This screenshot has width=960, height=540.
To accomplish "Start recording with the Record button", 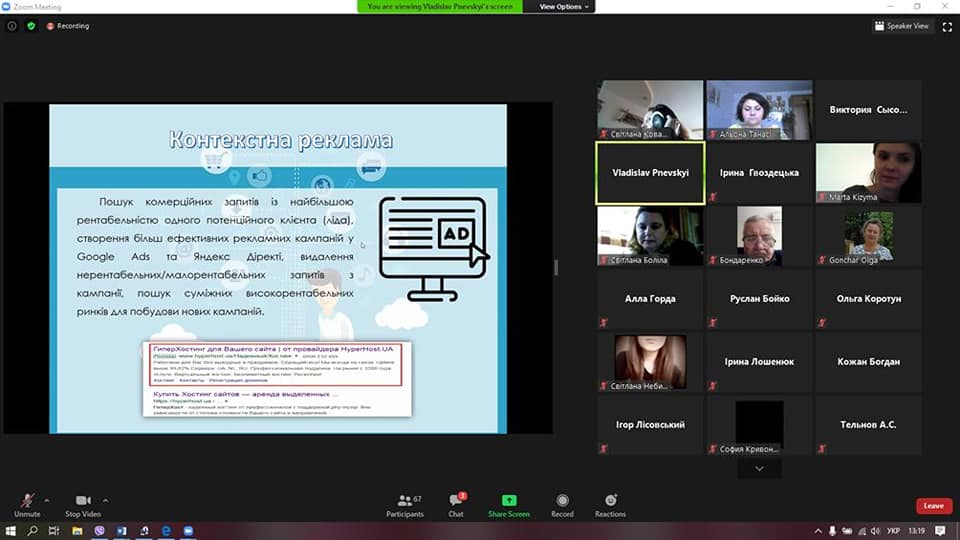I will point(562,502).
